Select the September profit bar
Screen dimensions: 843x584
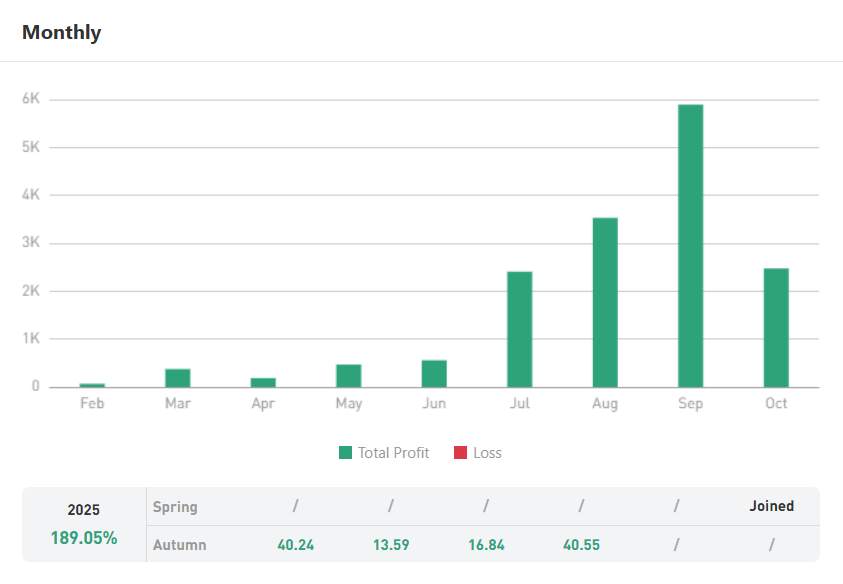pos(690,245)
